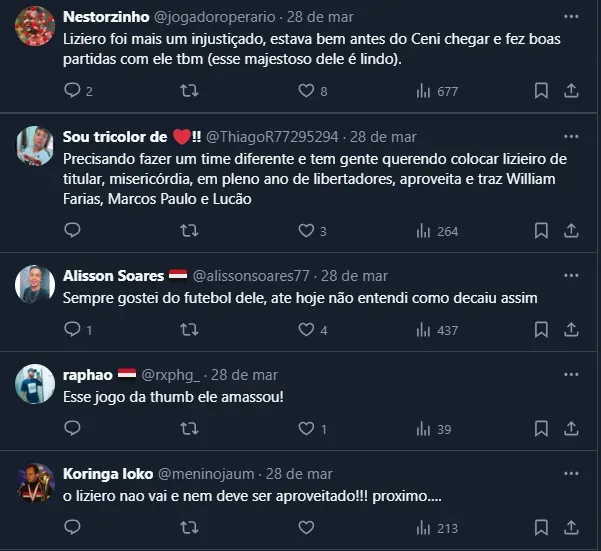The height and width of the screenshot is (551, 601).
Task: Open Alisson Soares' profile picture
Action: coord(35,284)
